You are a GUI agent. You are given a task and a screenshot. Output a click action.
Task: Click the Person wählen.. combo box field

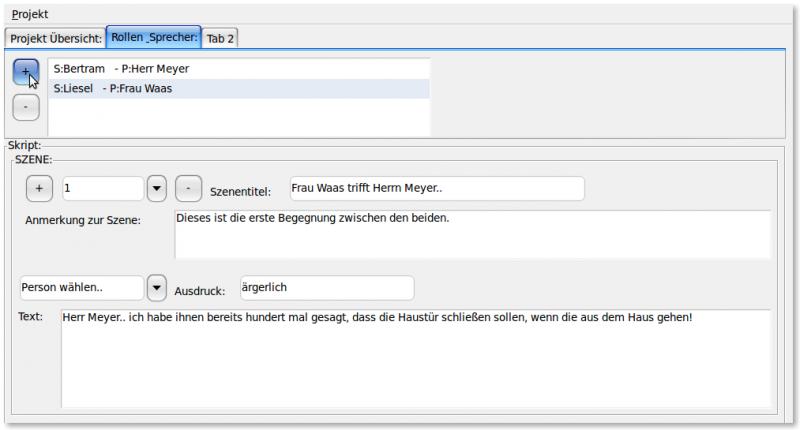click(82, 288)
